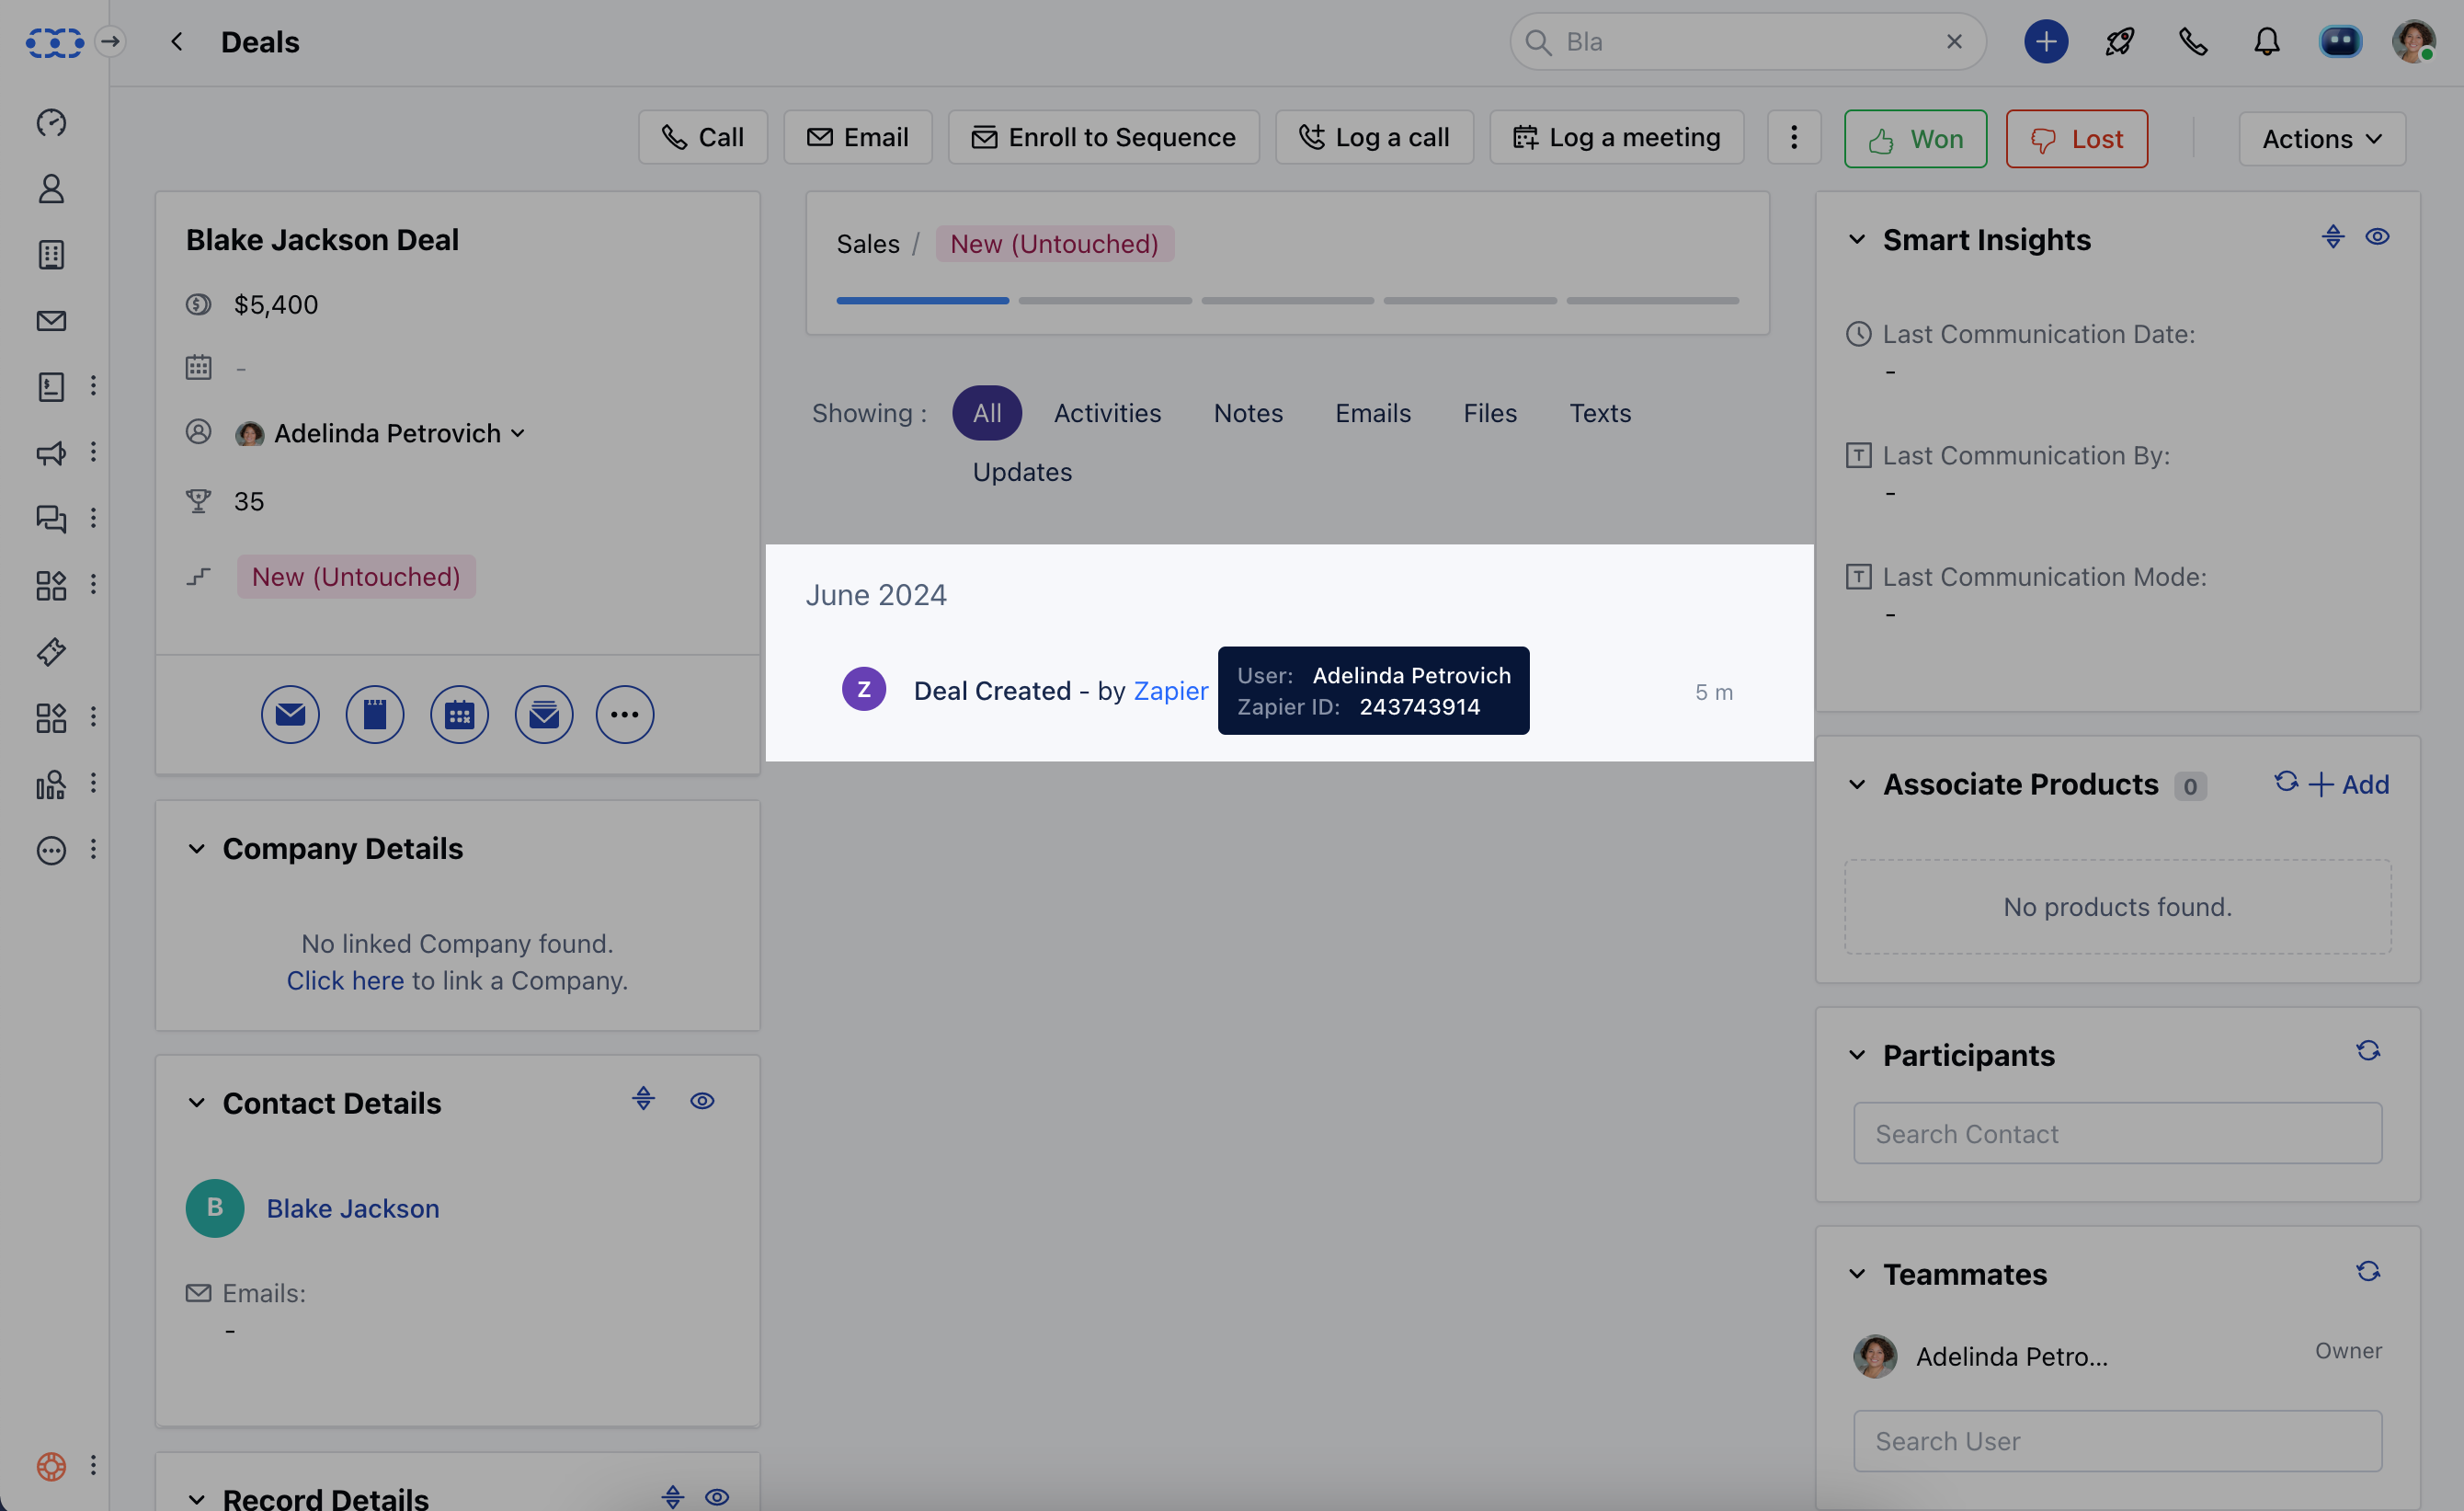The width and height of the screenshot is (2464, 1511).
Task: Open notifications bell icon
Action: pos(2266,42)
